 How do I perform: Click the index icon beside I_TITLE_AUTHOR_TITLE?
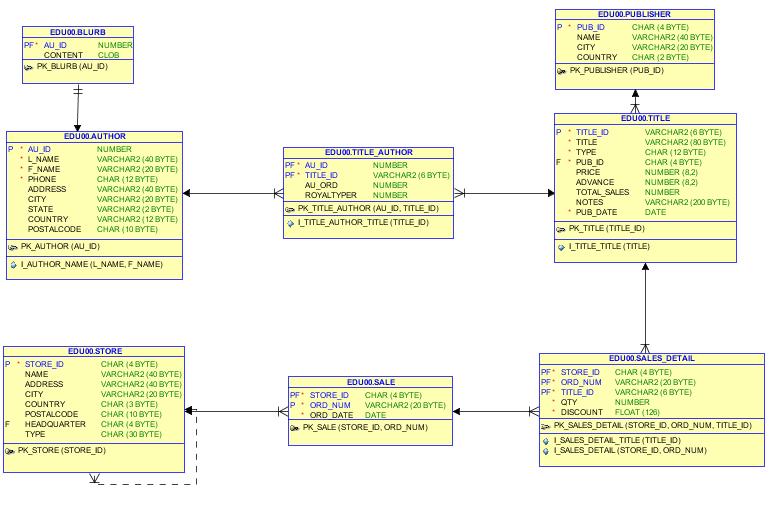(291, 223)
